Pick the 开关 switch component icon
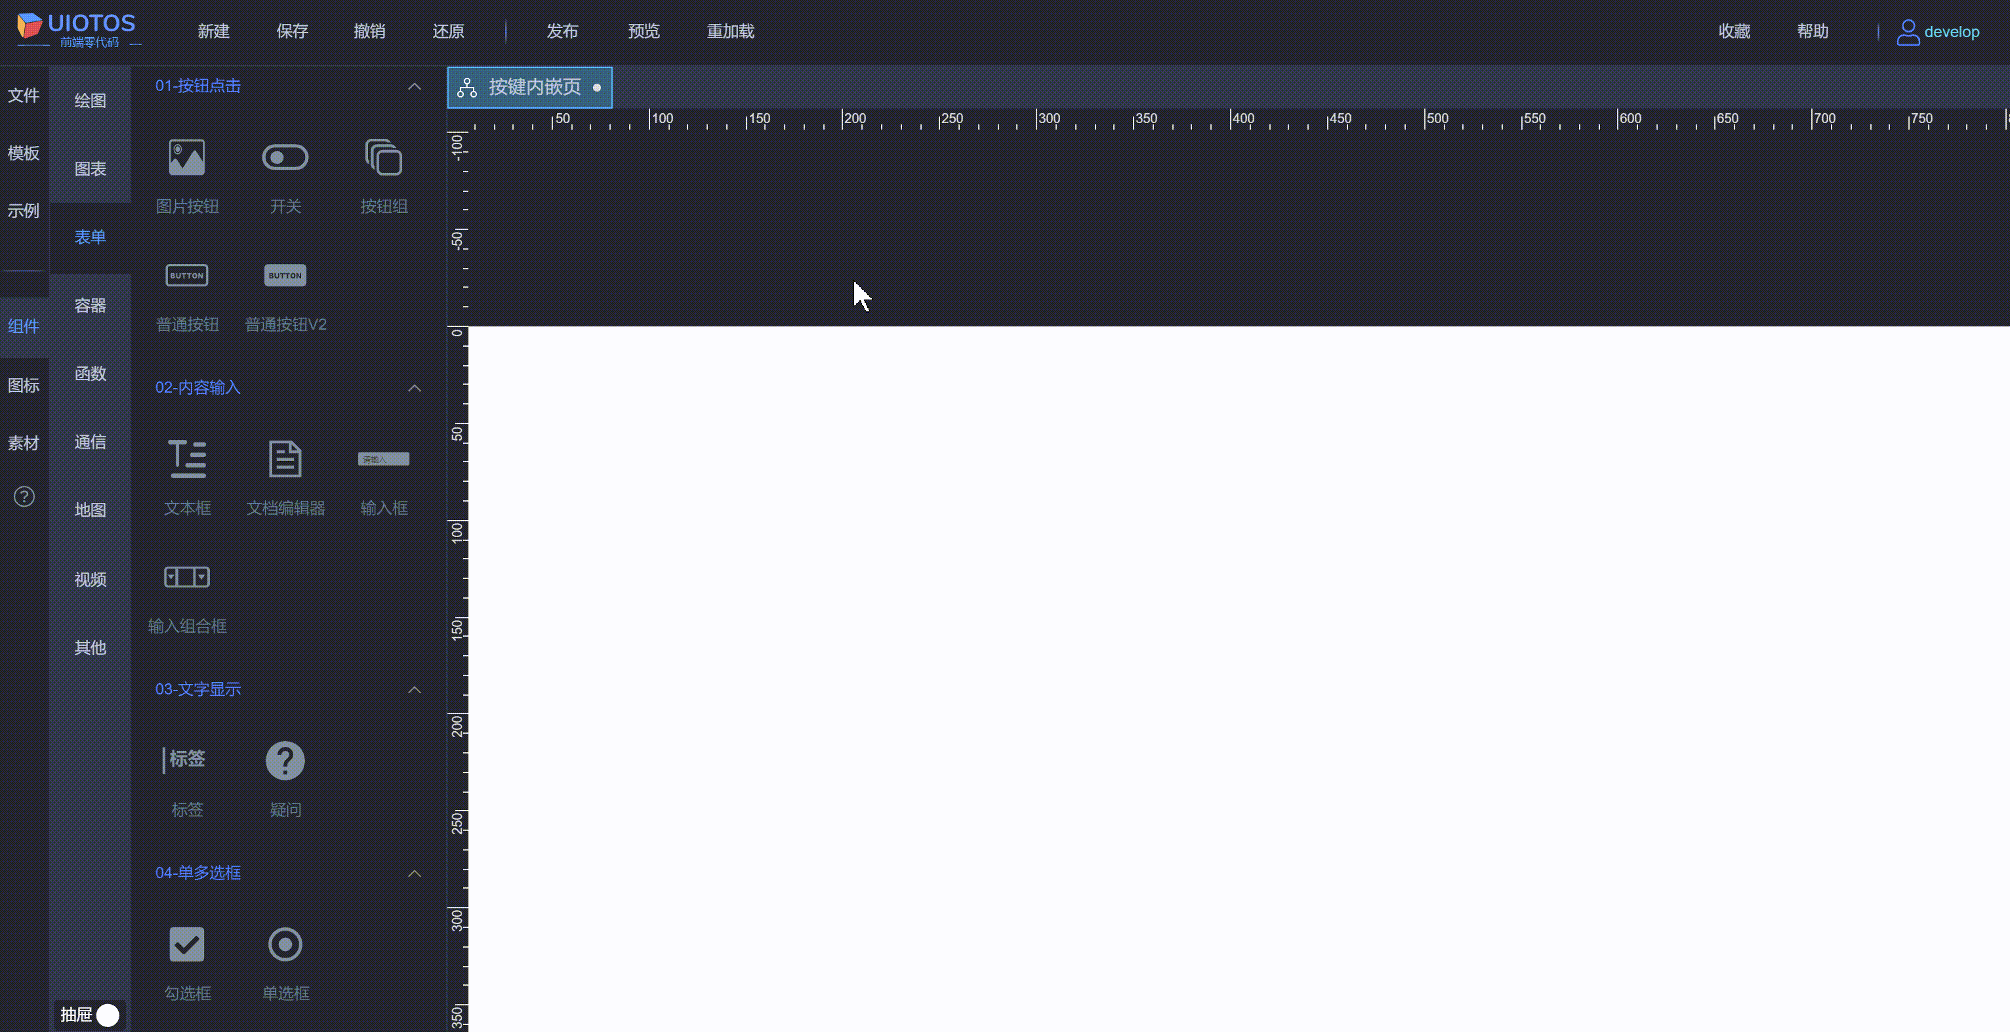This screenshot has width=2010, height=1032. coord(285,158)
